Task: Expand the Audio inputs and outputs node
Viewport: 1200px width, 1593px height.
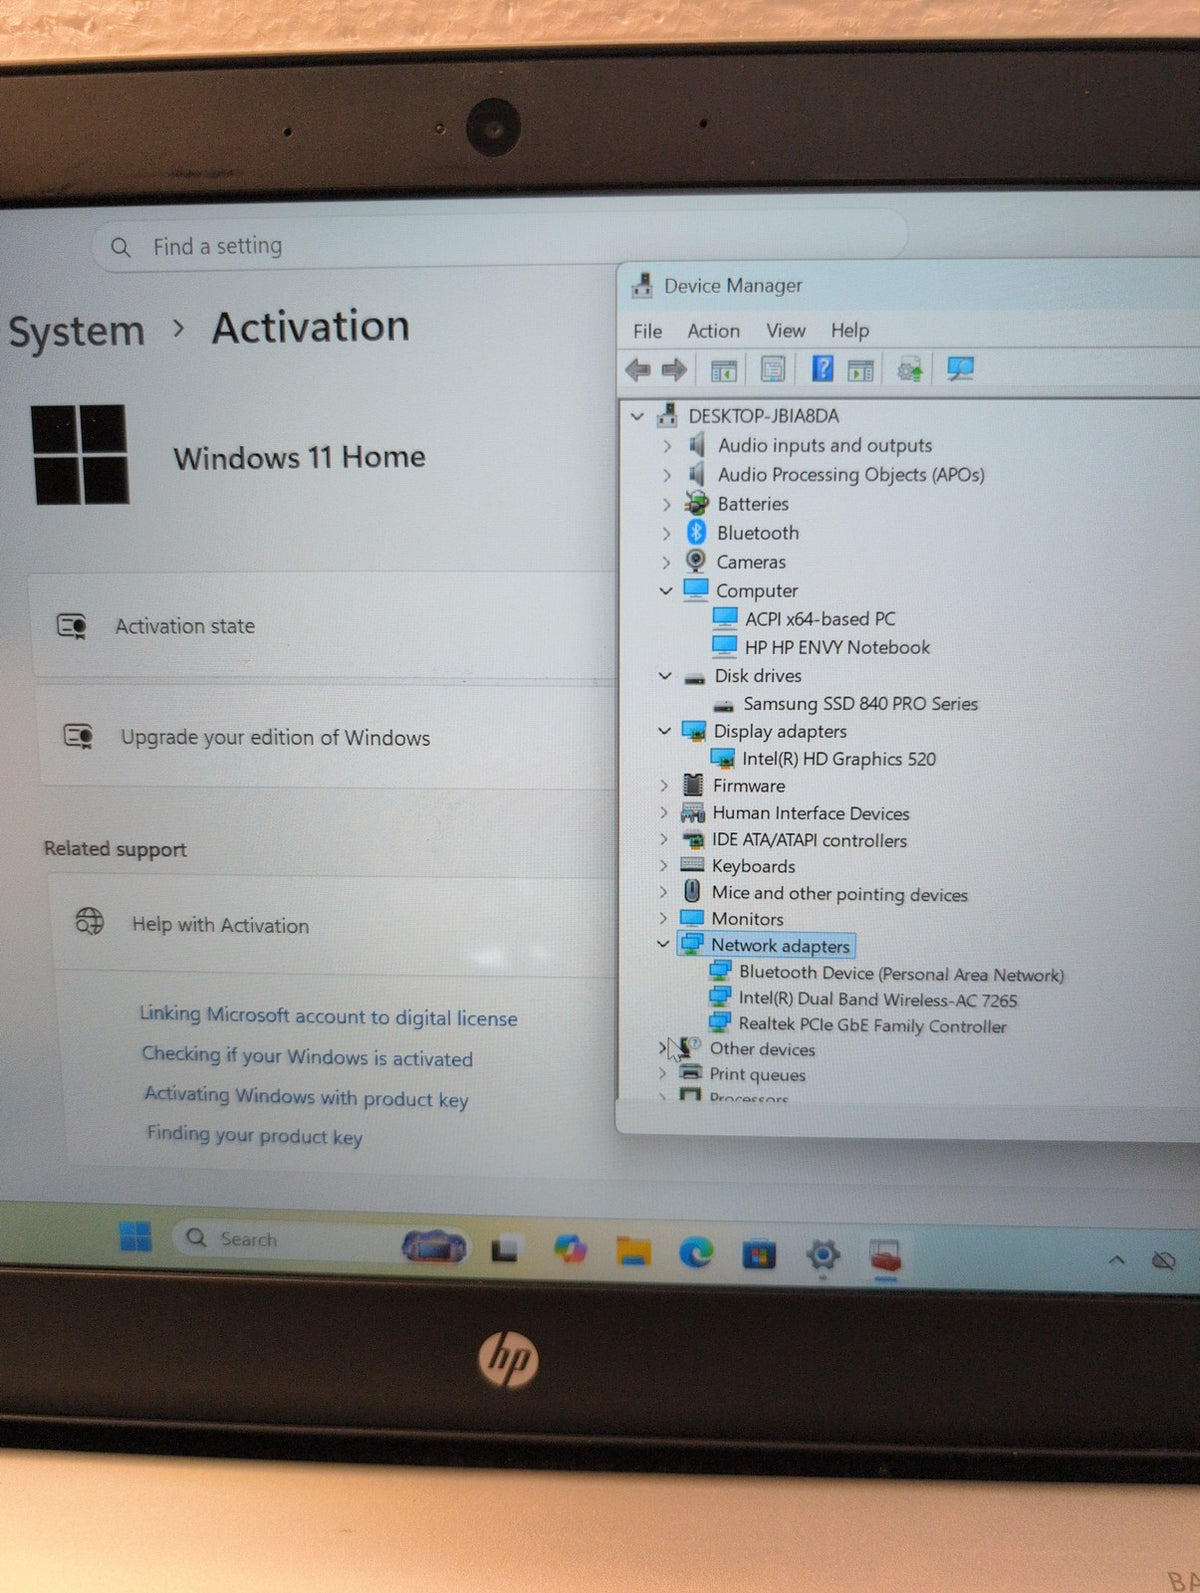Action: [667, 446]
